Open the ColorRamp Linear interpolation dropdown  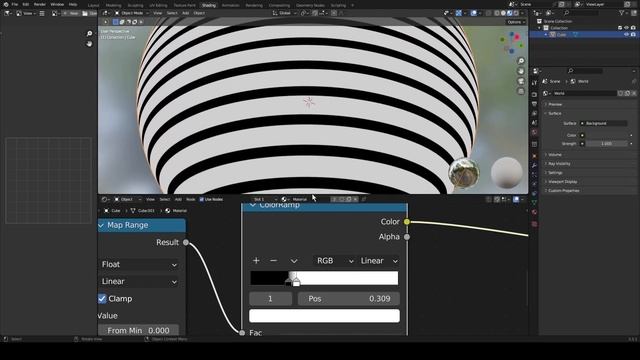tap(379, 261)
